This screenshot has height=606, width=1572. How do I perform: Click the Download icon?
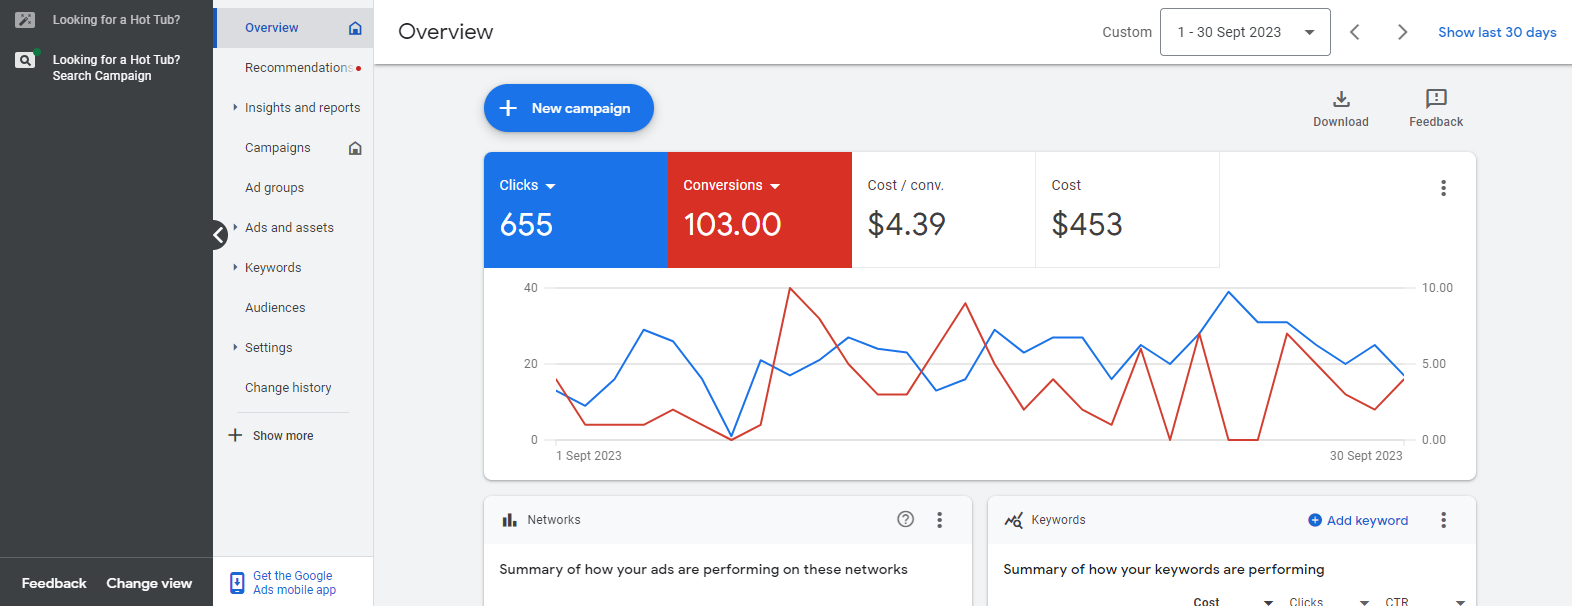coord(1341,99)
